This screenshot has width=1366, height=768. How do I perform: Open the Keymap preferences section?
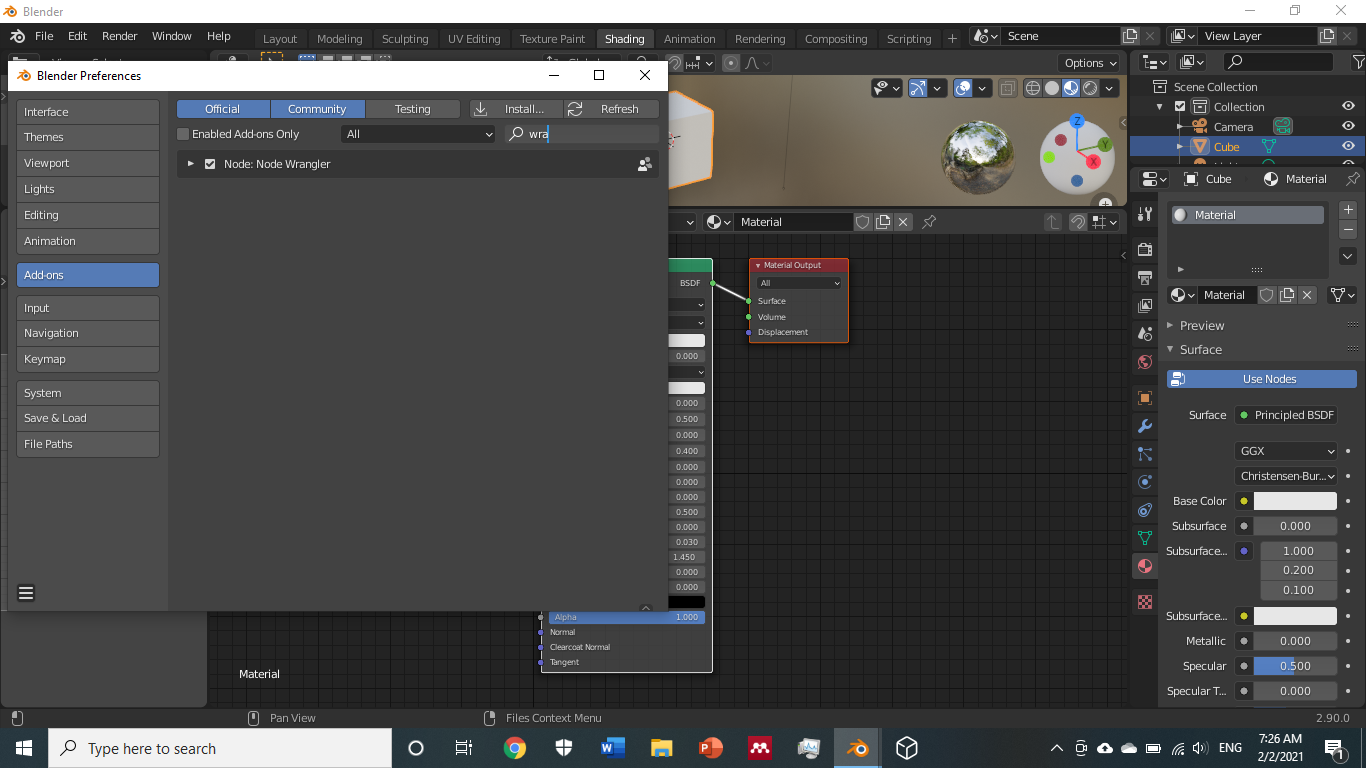pyautogui.click(x=88, y=359)
